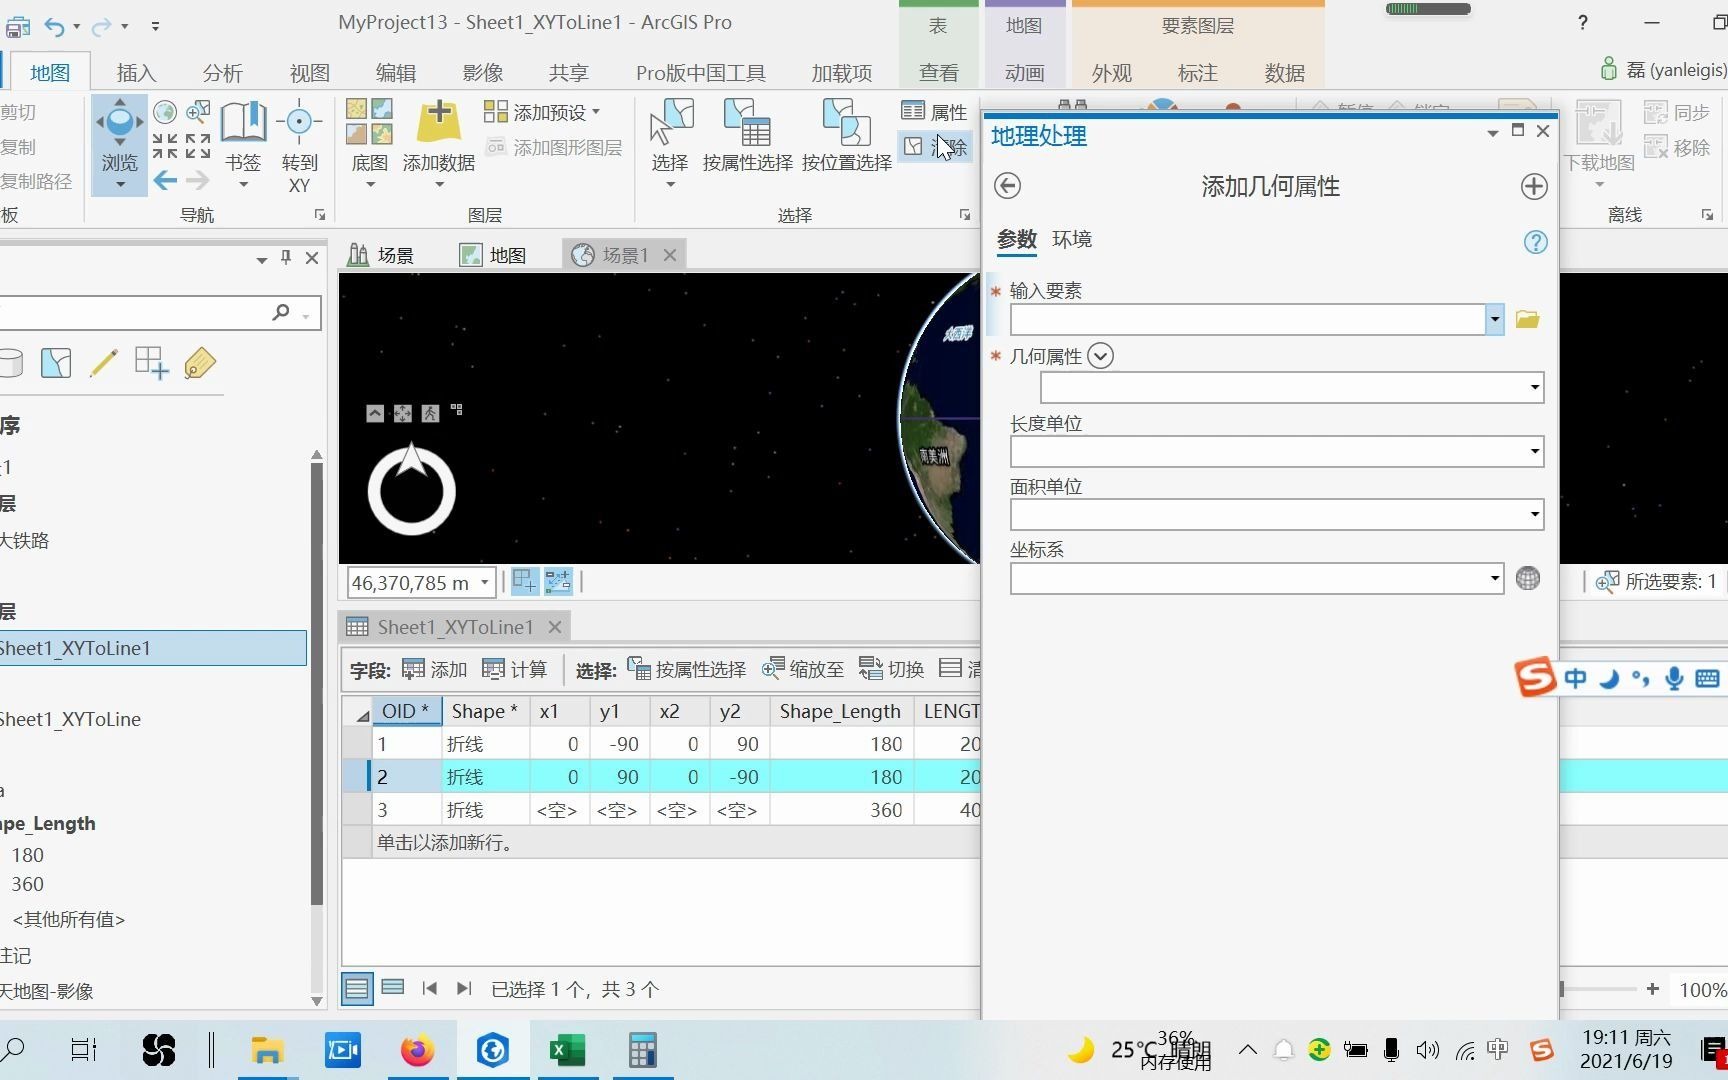This screenshot has width=1728, height=1080.
Task: Select the Sheet1_XYToLine layer in Contents
Action: 71,719
